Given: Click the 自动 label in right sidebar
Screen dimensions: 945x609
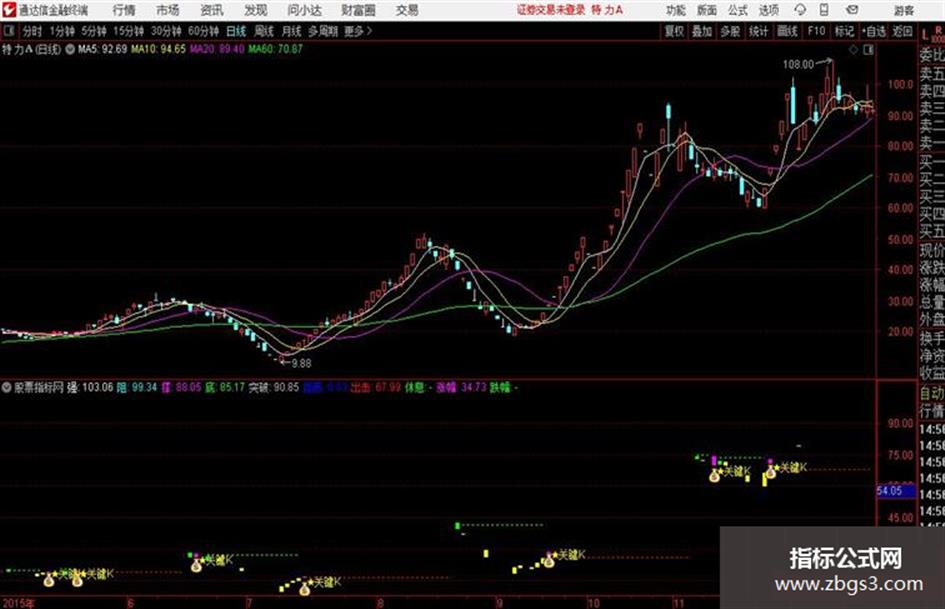Looking at the screenshot, I should click(932, 393).
